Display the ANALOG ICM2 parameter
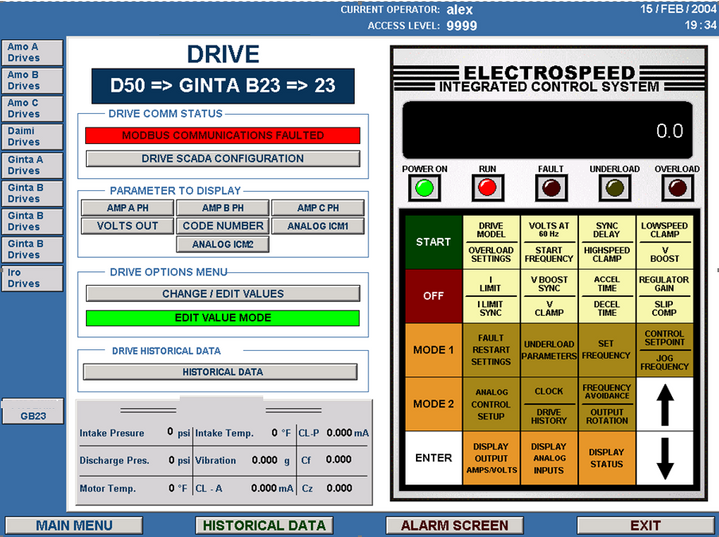Image resolution: width=719 pixels, height=537 pixels. pyautogui.click(x=223, y=244)
